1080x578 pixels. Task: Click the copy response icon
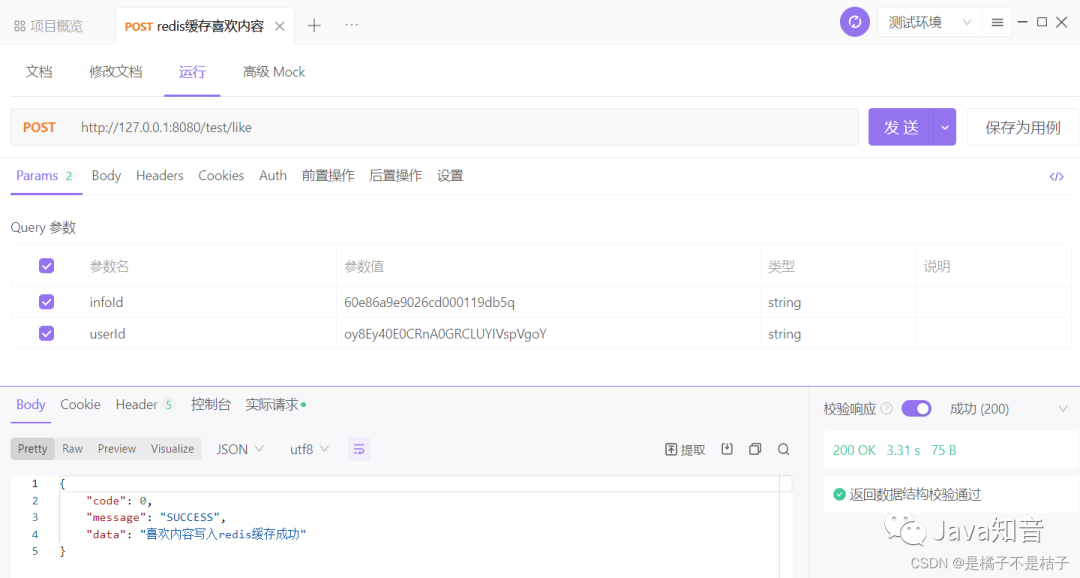pyautogui.click(x=755, y=449)
